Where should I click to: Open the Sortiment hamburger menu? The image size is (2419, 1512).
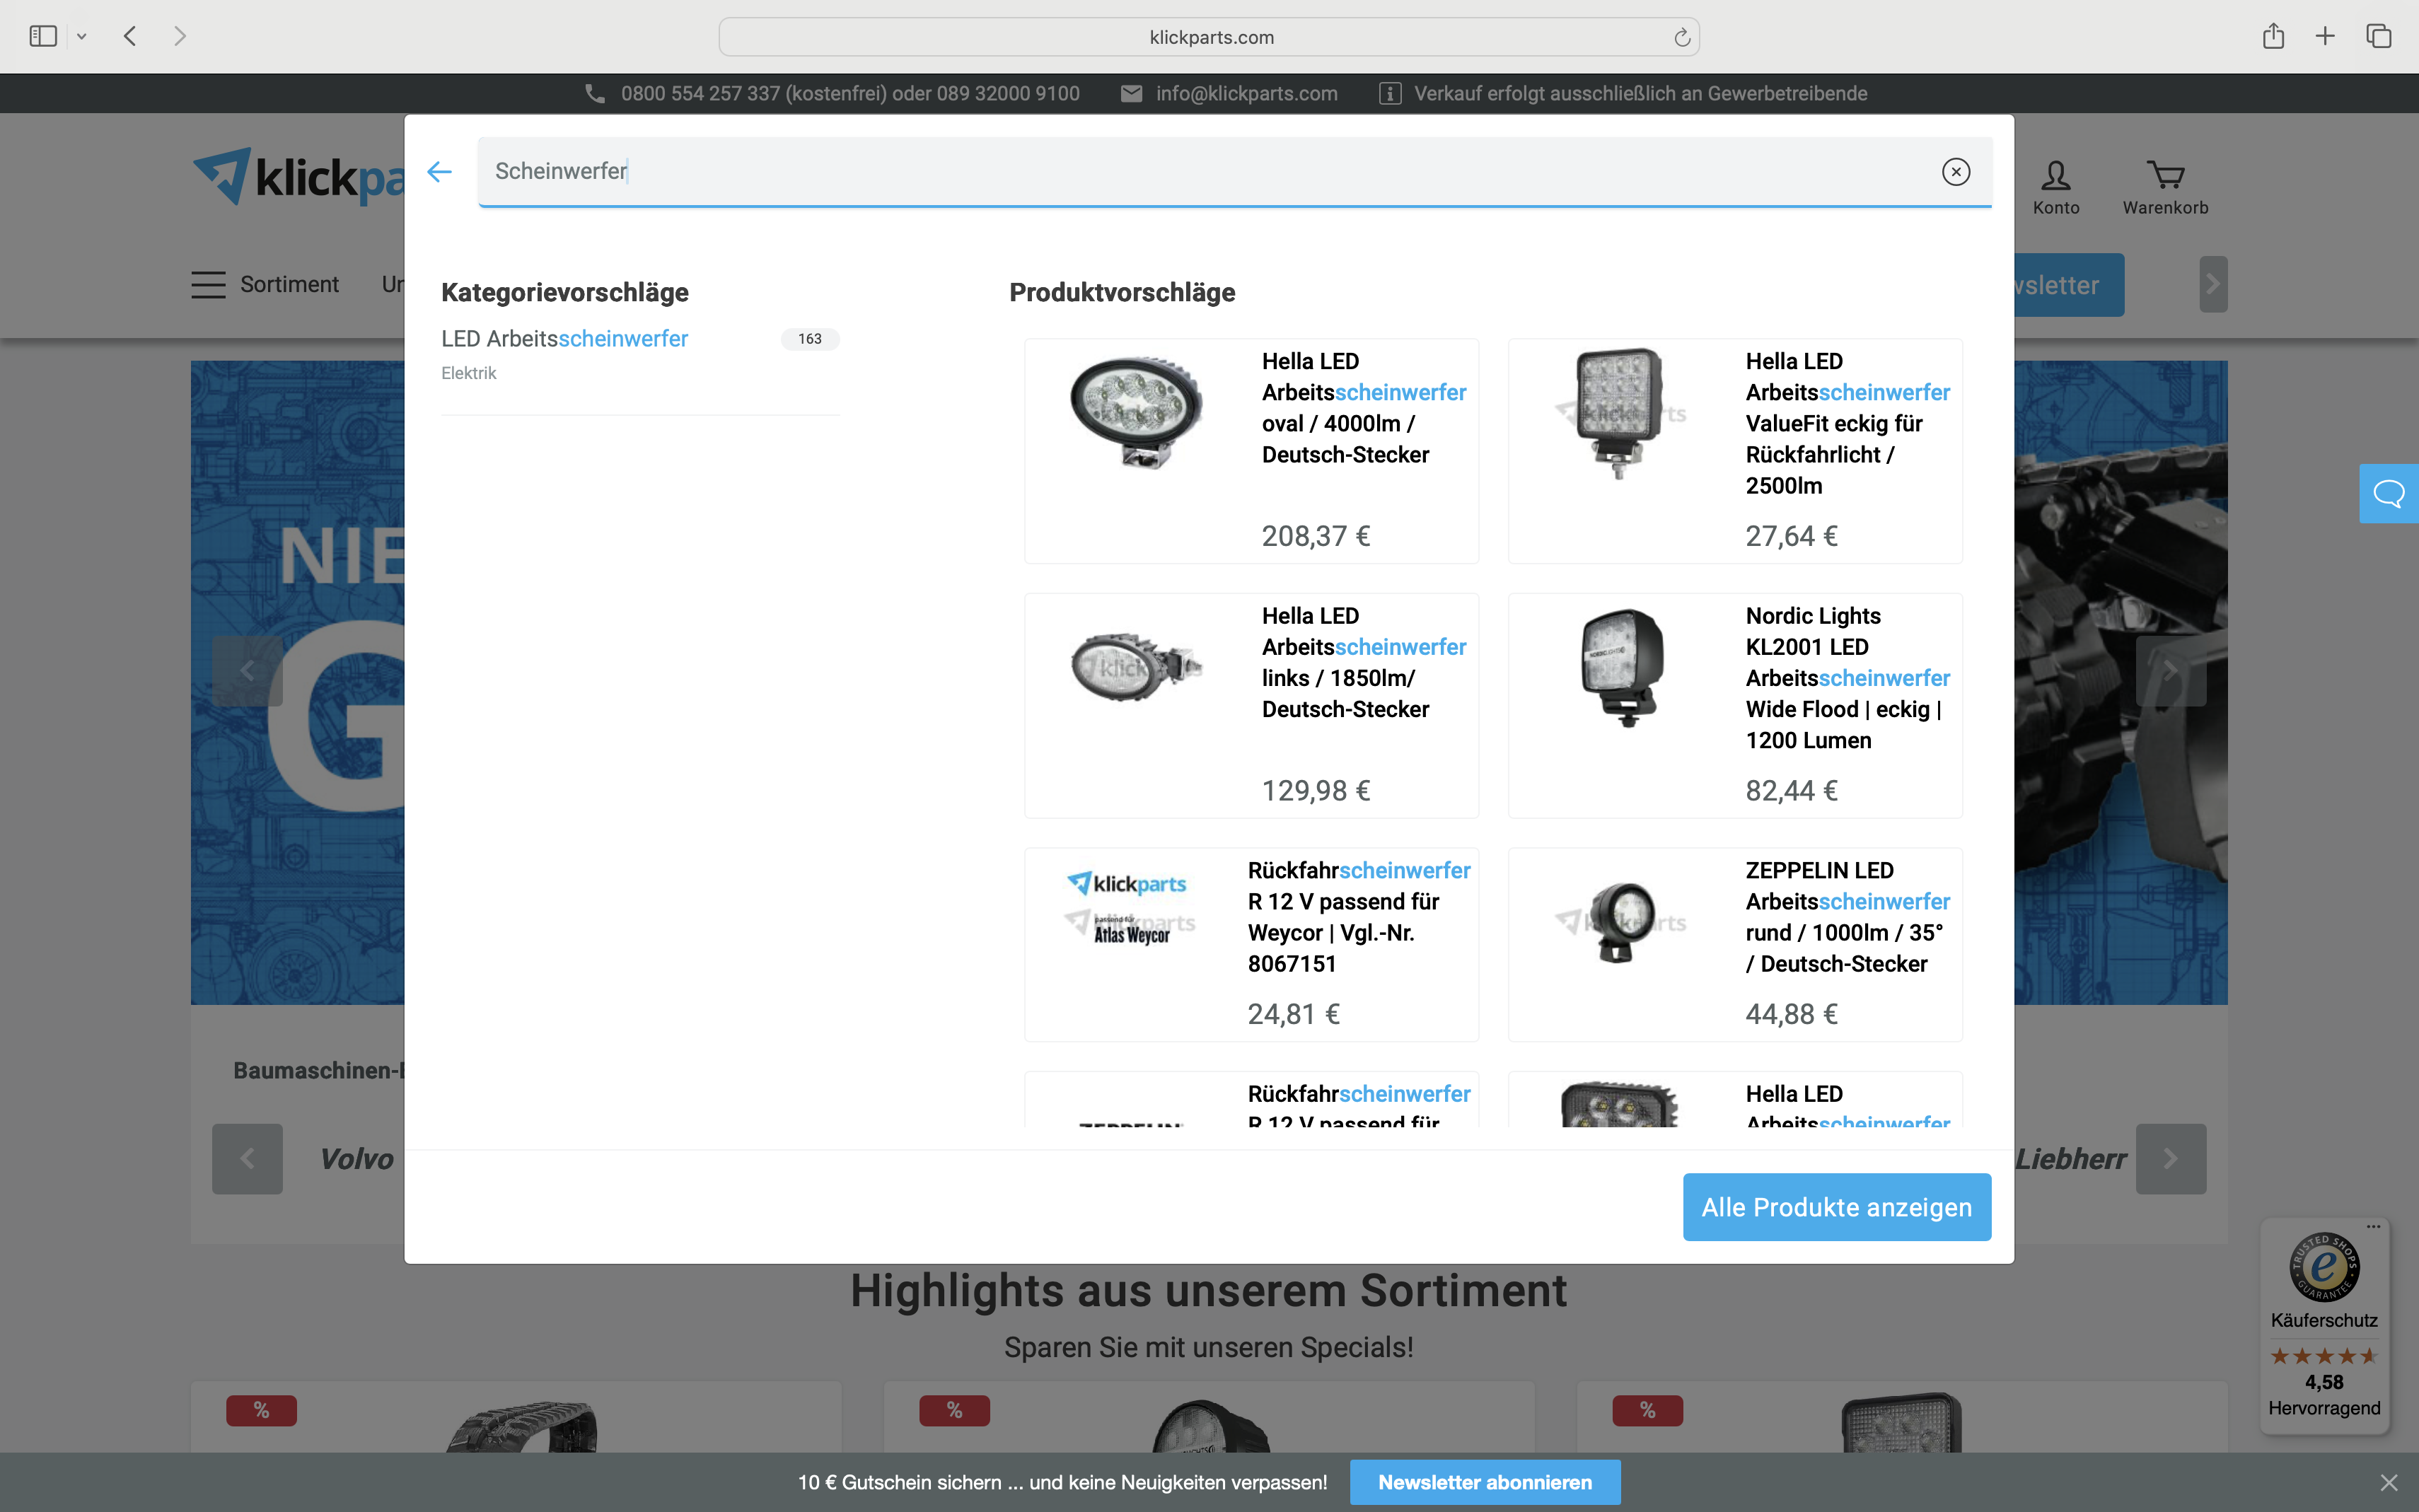265,284
